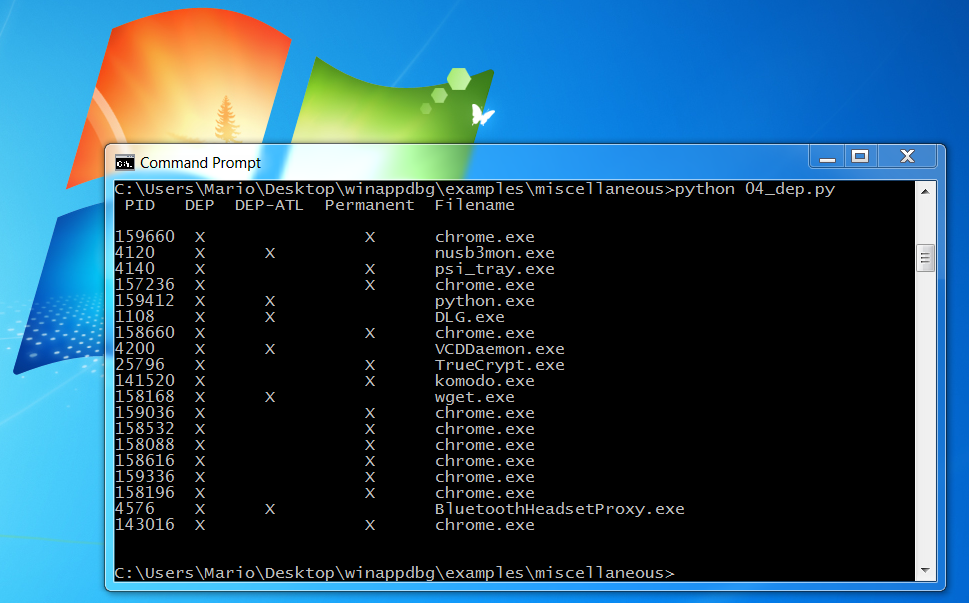
Task: Click python.exe filename
Action: tap(484, 302)
